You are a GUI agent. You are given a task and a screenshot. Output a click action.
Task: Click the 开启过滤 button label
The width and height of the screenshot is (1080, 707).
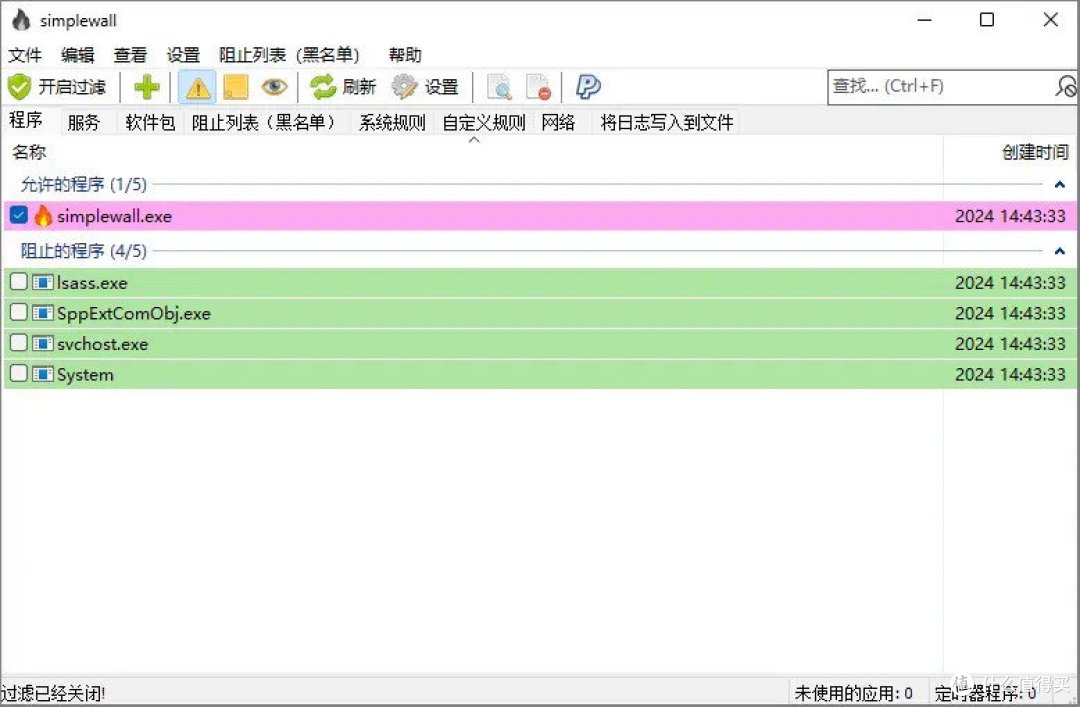click(72, 87)
